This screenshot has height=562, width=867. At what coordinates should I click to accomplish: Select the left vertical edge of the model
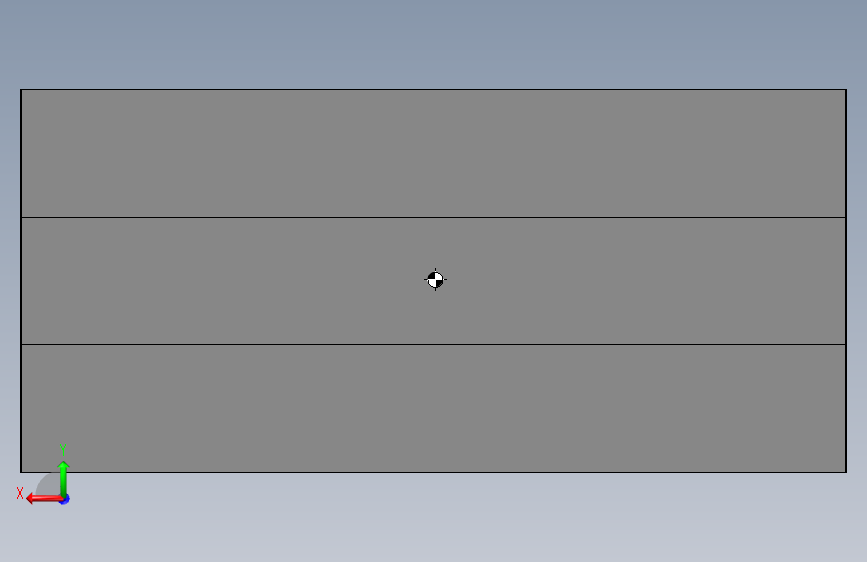tap(21, 281)
